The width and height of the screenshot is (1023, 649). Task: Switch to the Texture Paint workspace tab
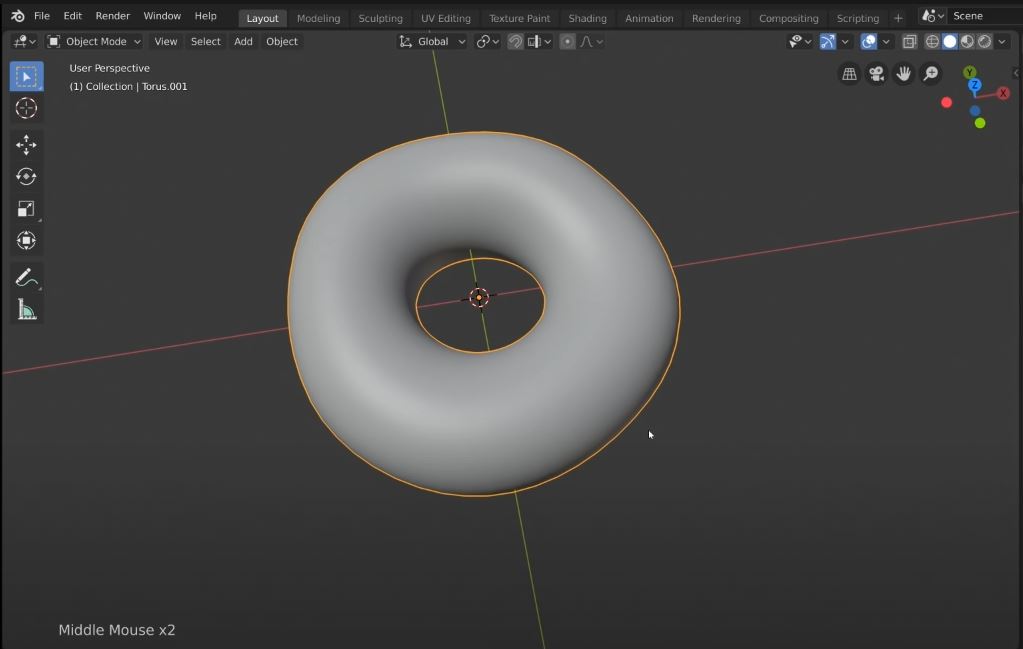pos(519,18)
